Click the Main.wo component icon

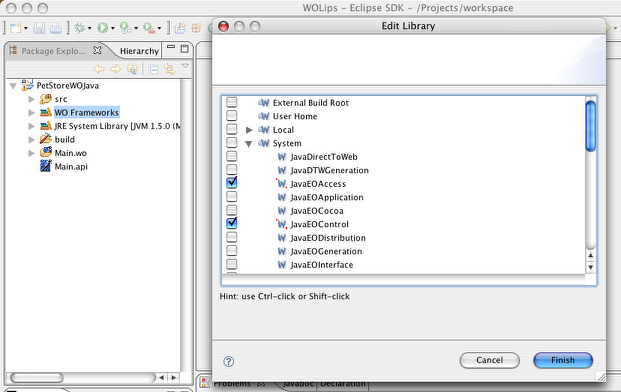46,152
